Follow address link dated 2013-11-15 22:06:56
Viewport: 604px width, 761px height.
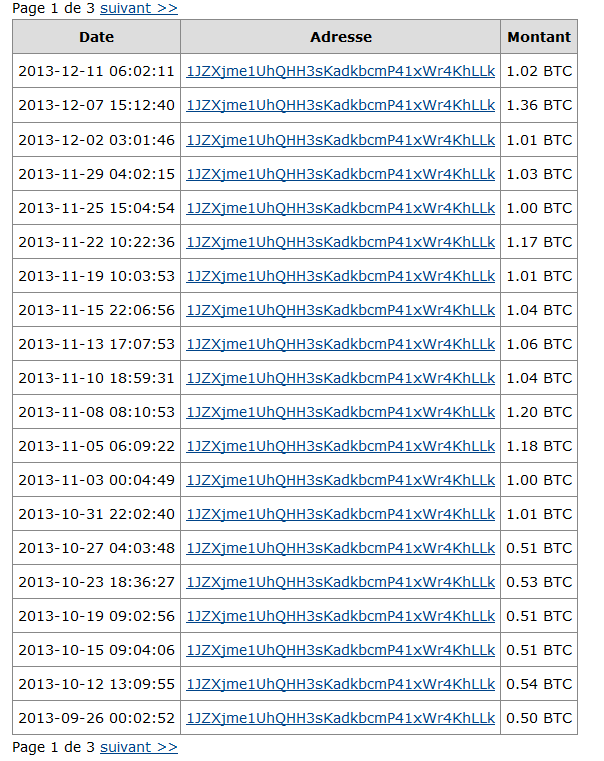341,310
